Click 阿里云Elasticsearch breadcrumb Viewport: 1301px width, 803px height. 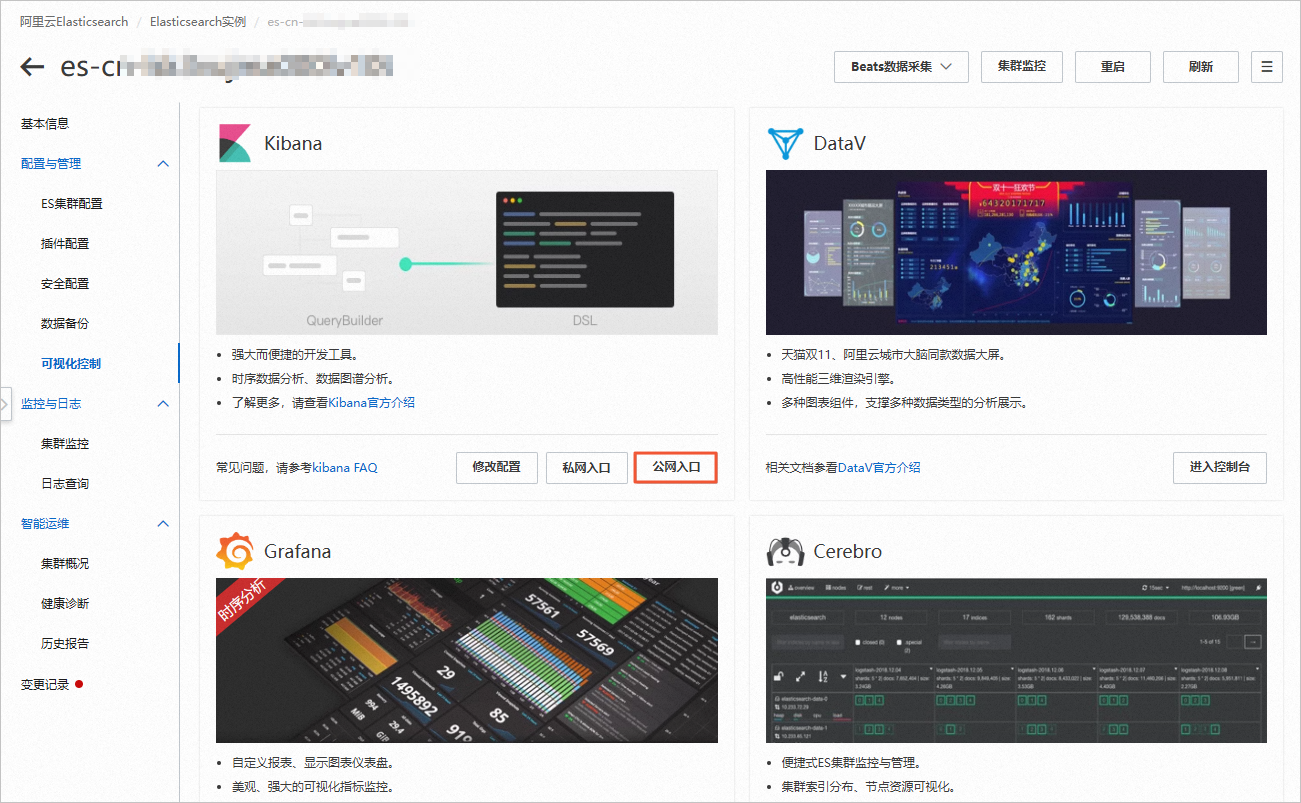click(74, 21)
